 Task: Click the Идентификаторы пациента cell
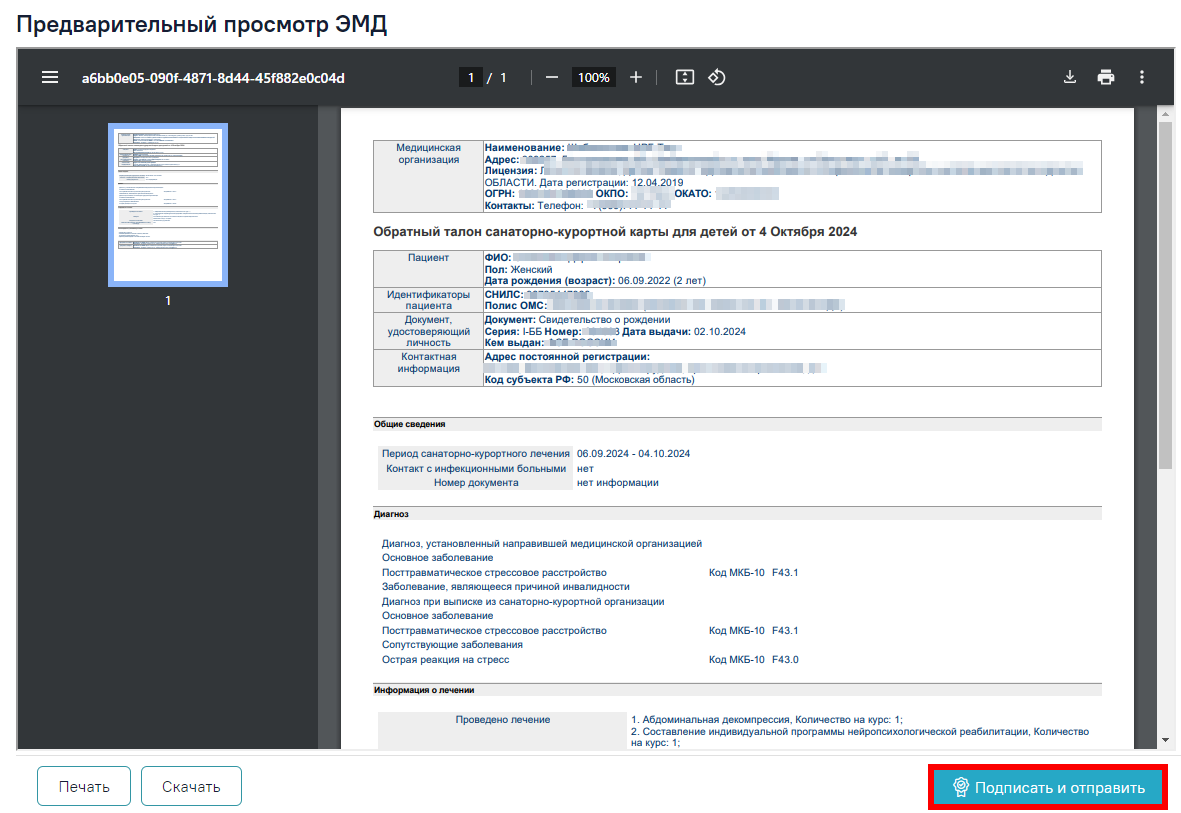tap(429, 300)
